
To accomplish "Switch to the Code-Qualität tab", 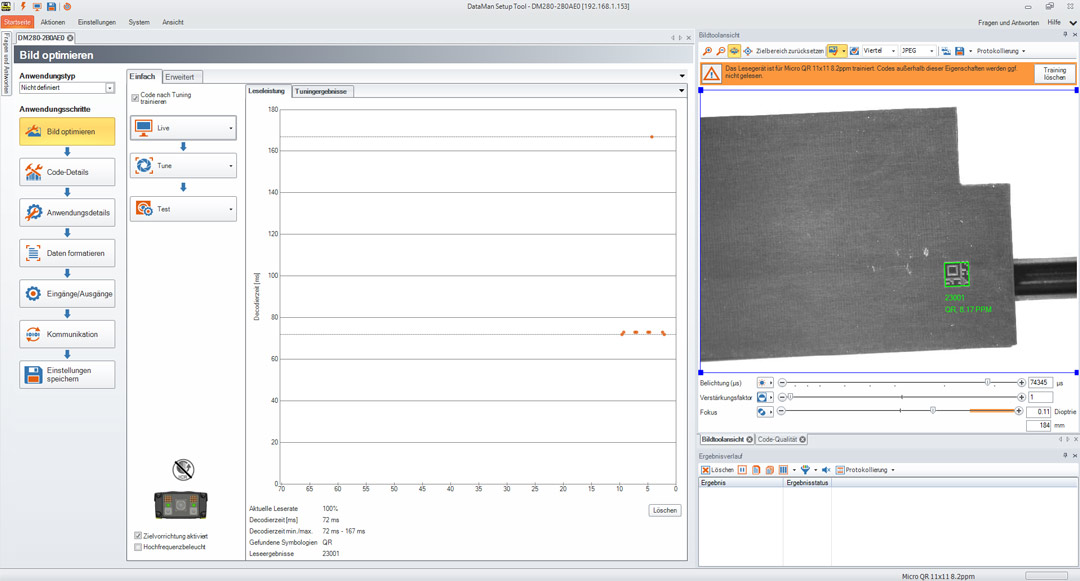I will click(x=782, y=439).
